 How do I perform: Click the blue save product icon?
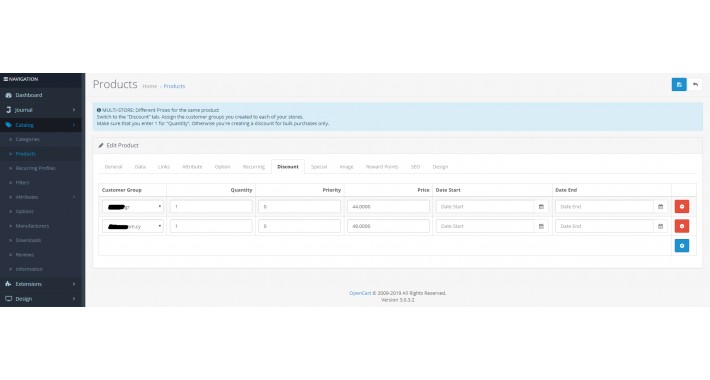[679, 85]
